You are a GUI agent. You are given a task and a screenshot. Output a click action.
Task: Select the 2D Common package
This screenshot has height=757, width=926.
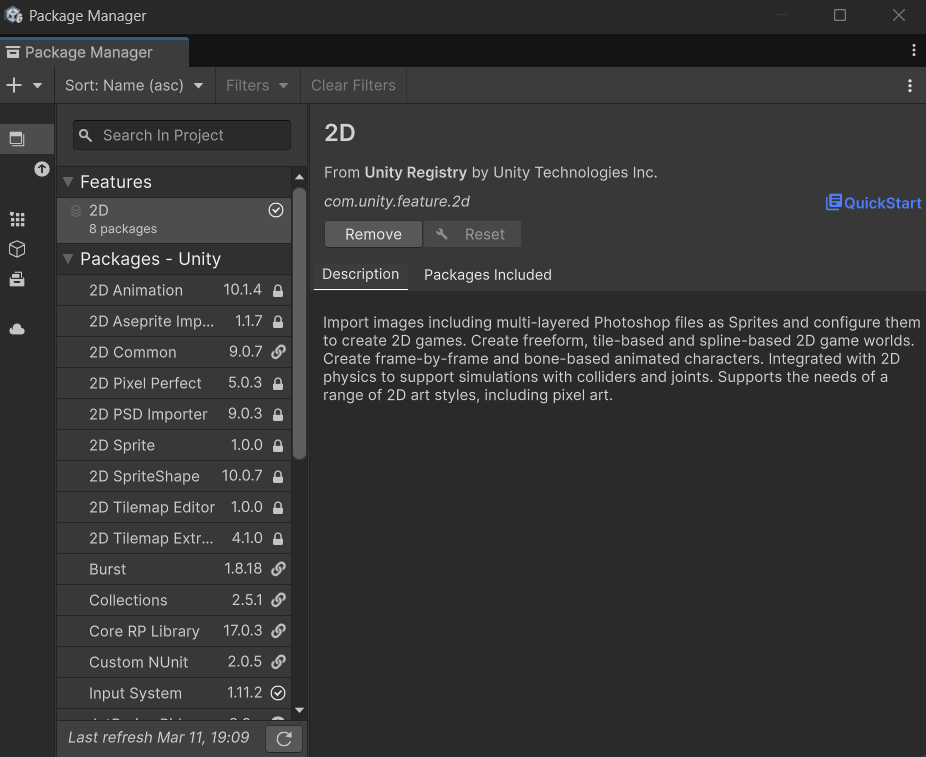point(174,352)
